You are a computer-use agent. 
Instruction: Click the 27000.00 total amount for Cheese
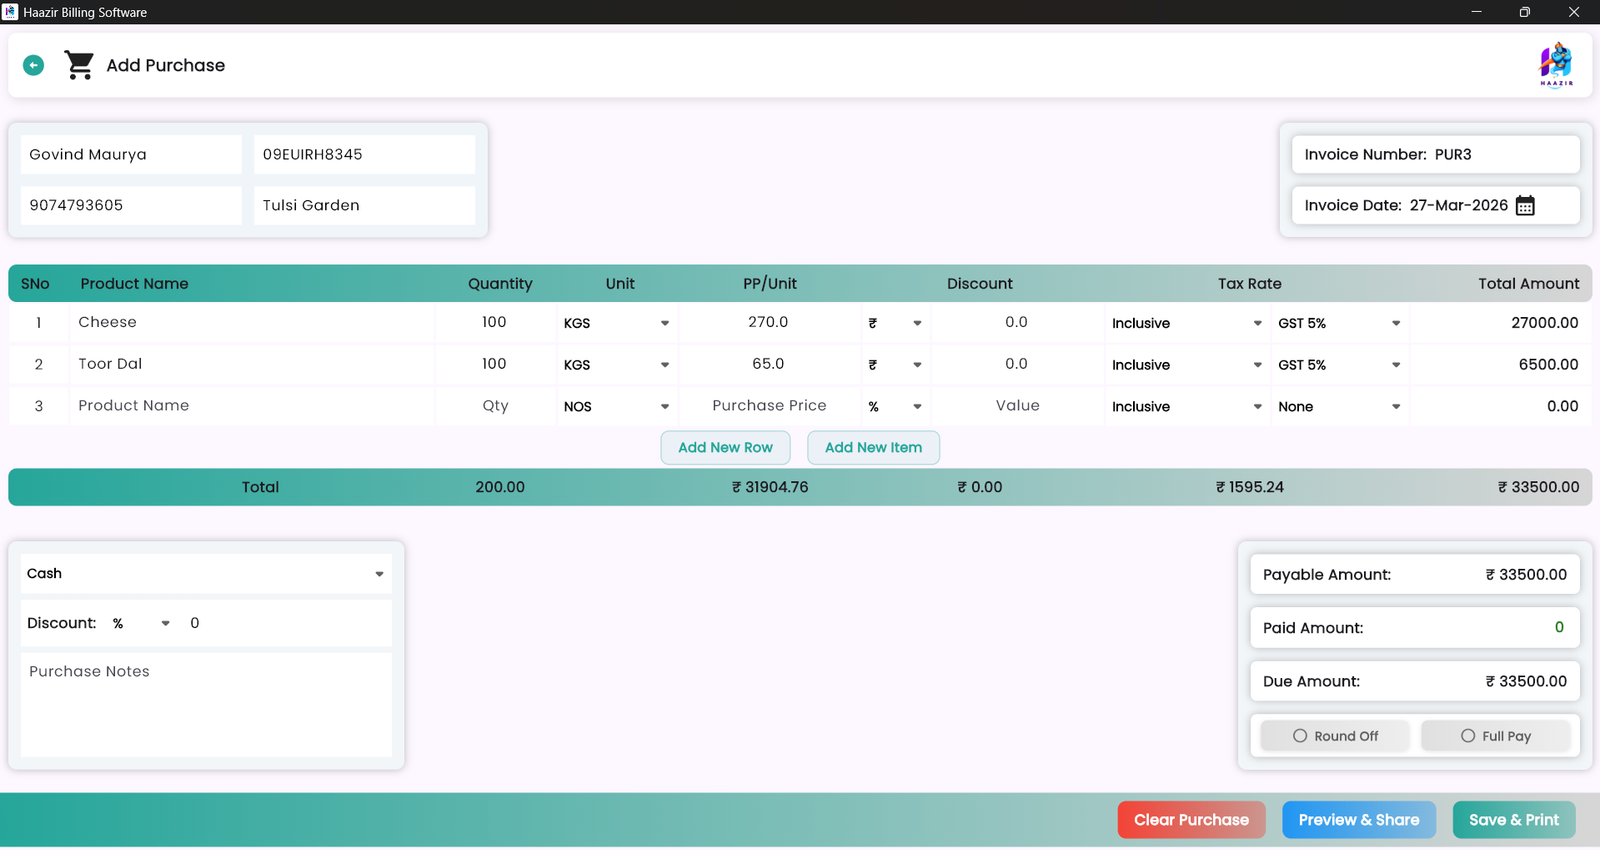pos(1544,323)
